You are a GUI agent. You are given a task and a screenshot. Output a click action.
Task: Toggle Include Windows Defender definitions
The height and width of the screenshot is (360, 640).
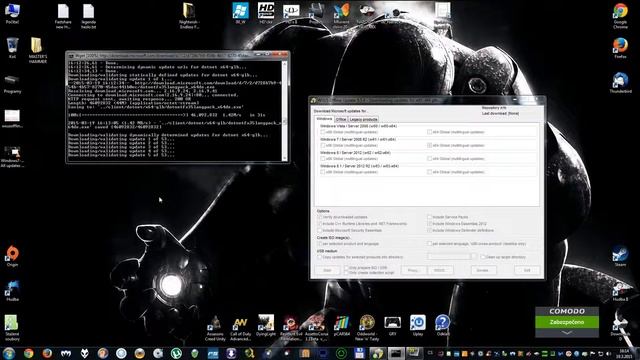[429, 231]
